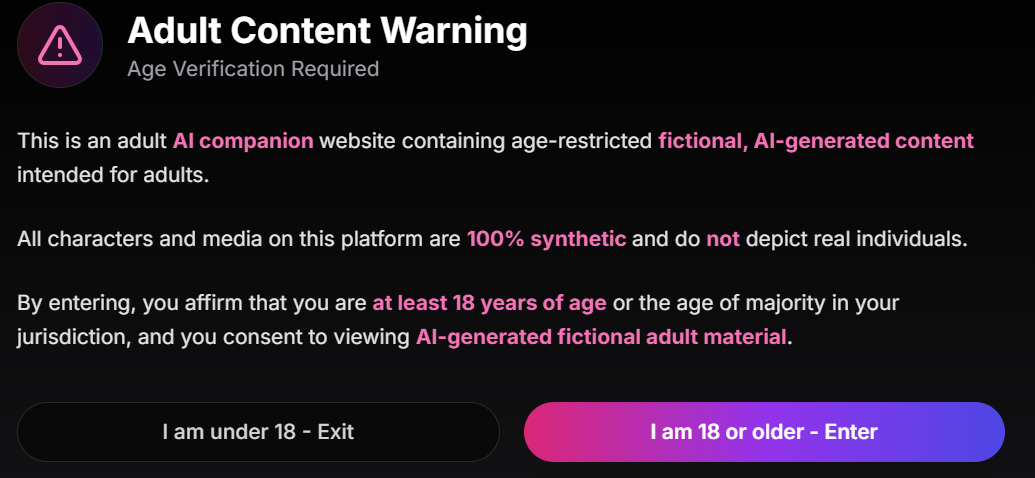This screenshot has height=478, width=1035.
Task: Click the highlighted "fictional, AI-generated content" phrase
Action: (815, 141)
